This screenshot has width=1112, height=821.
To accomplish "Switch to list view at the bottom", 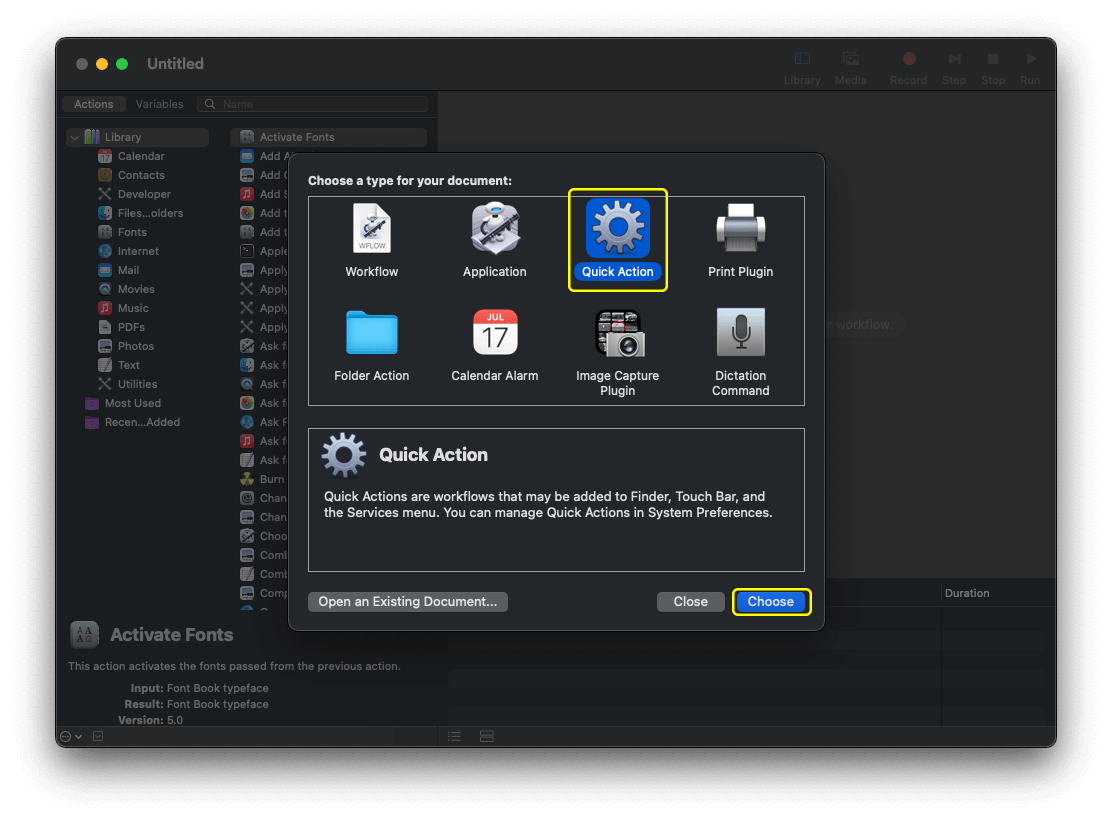I will (x=454, y=736).
